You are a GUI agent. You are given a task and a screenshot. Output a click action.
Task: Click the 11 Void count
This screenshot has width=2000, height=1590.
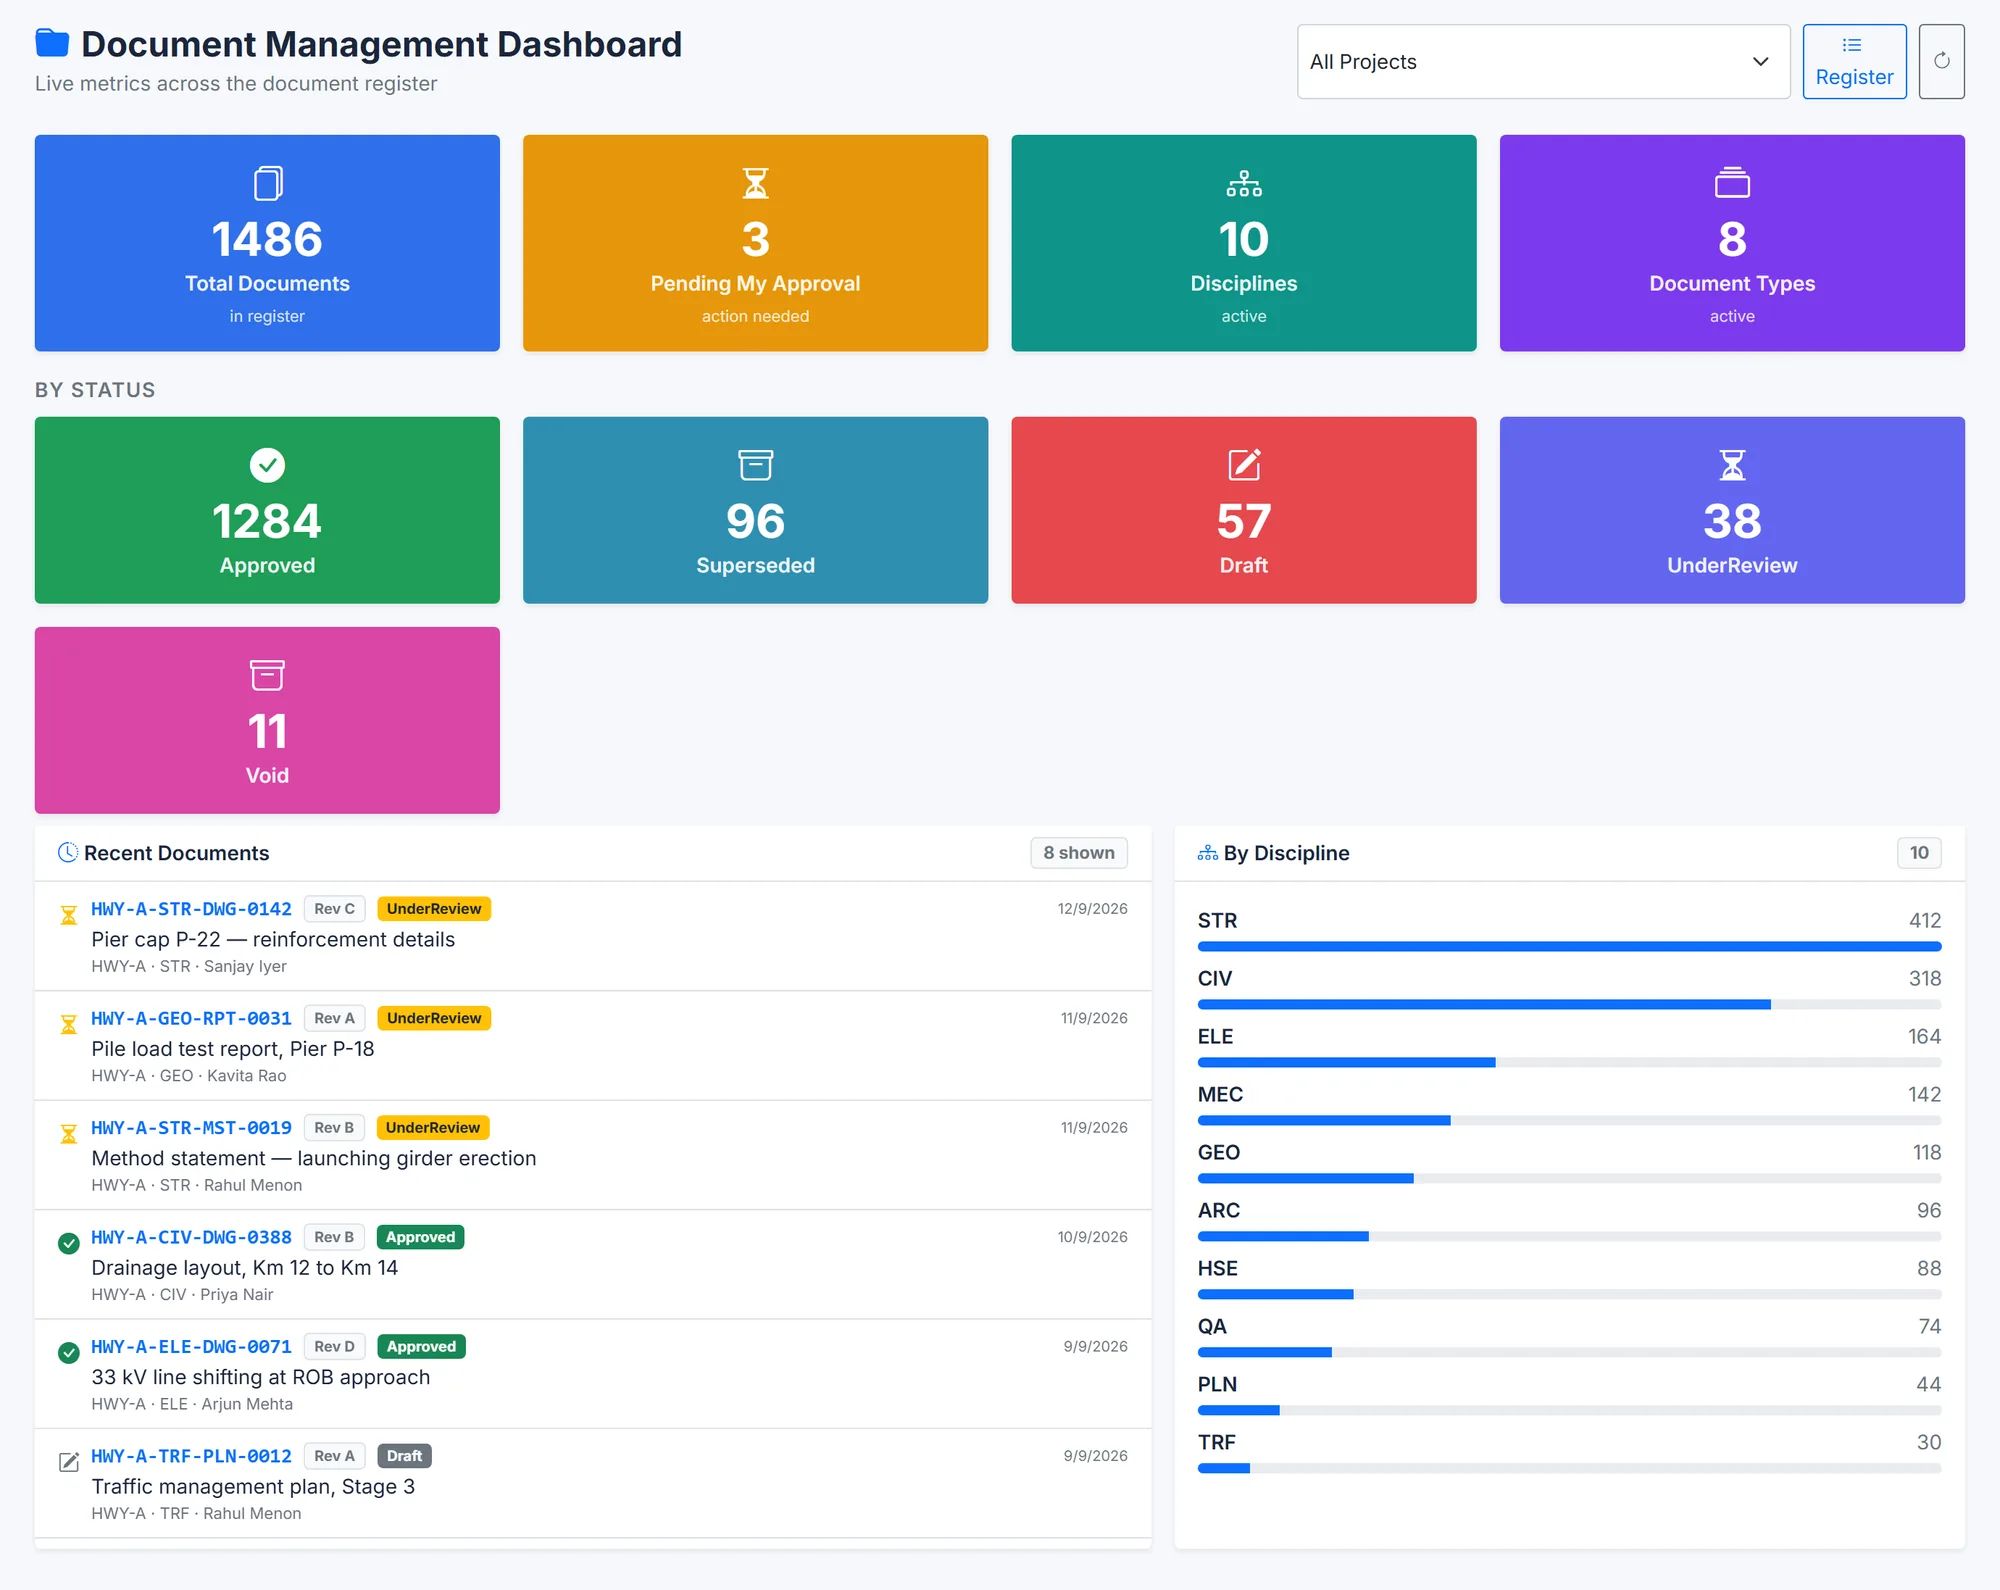pyautogui.click(x=267, y=731)
